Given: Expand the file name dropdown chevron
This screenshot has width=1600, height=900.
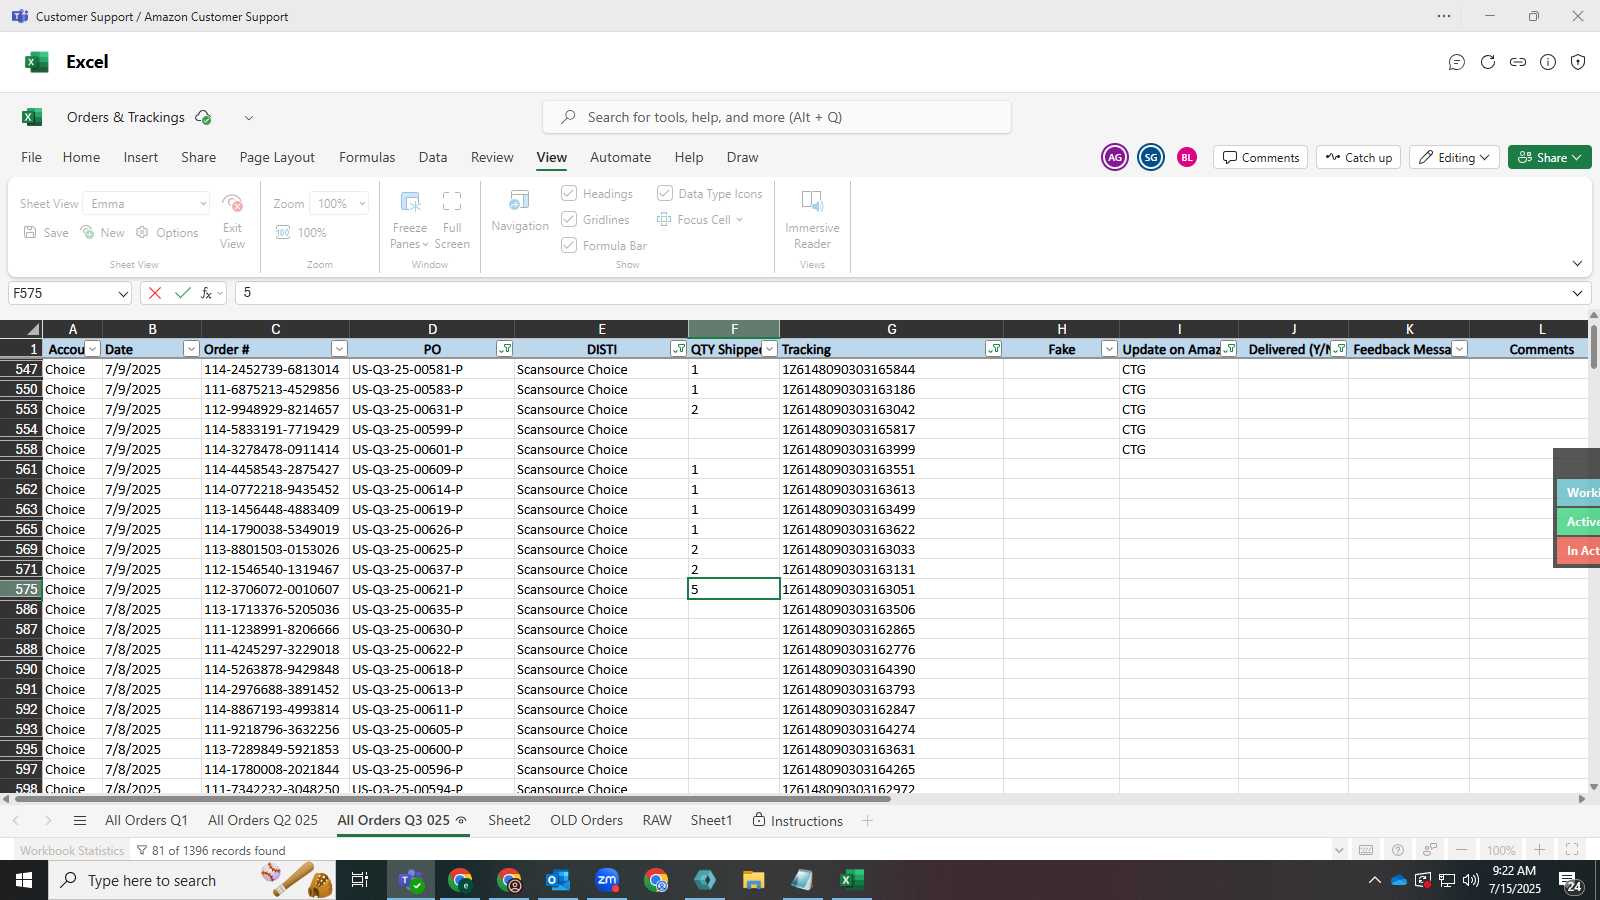Looking at the screenshot, I should [249, 117].
